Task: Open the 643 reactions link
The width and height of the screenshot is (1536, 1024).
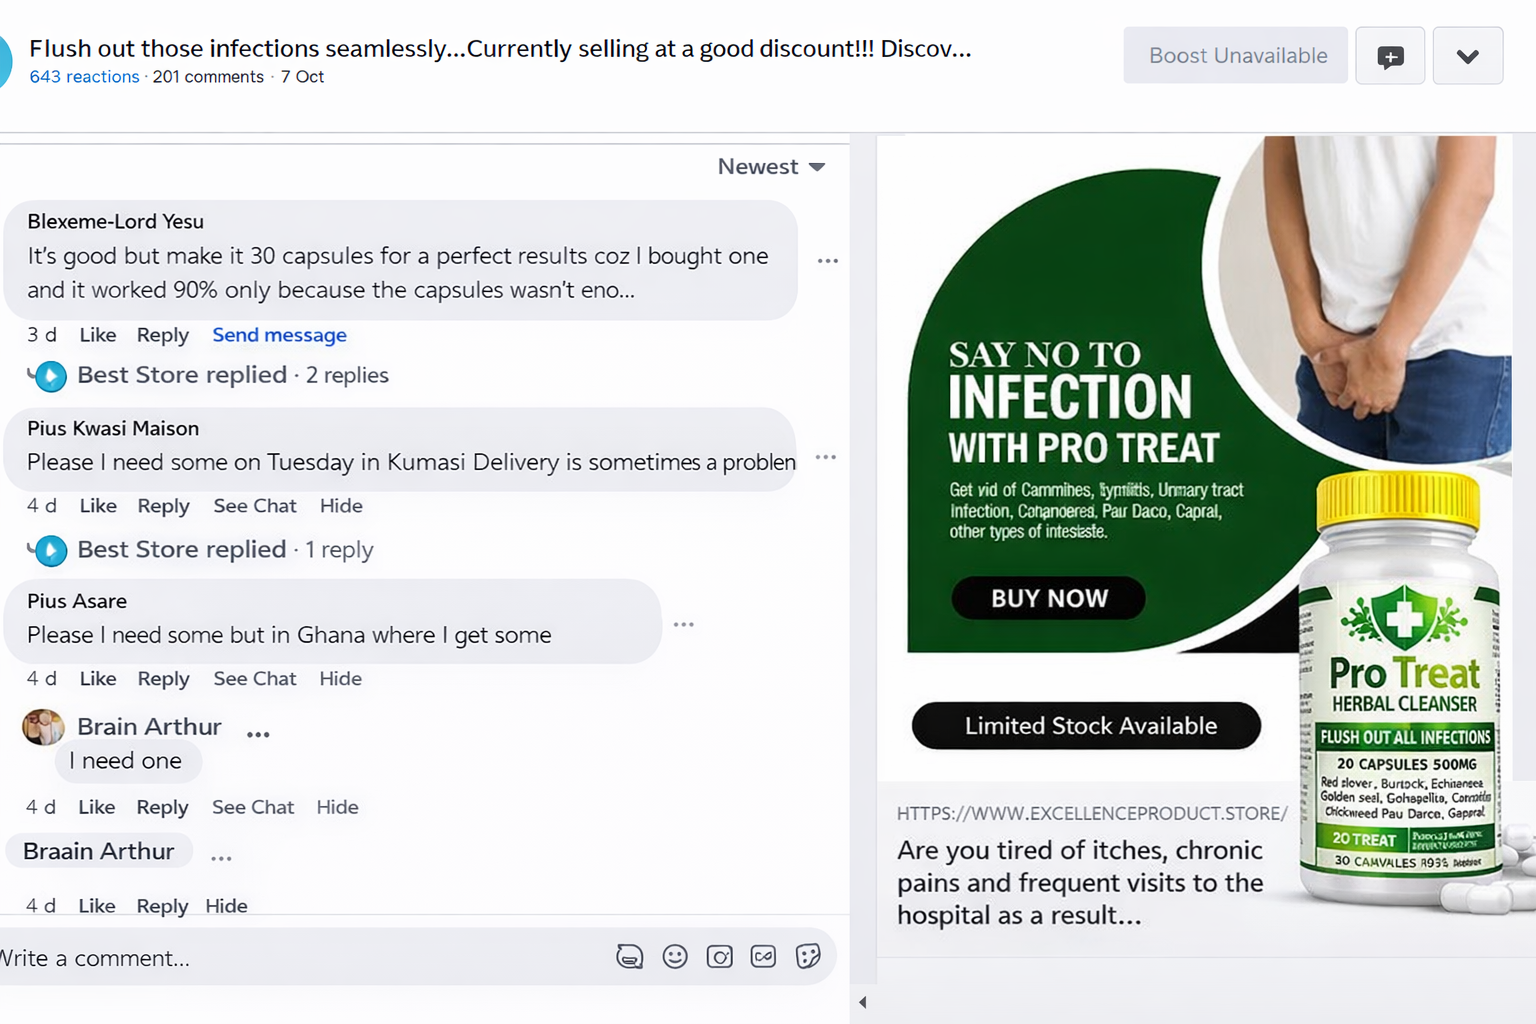Action: pyautogui.click(x=84, y=77)
